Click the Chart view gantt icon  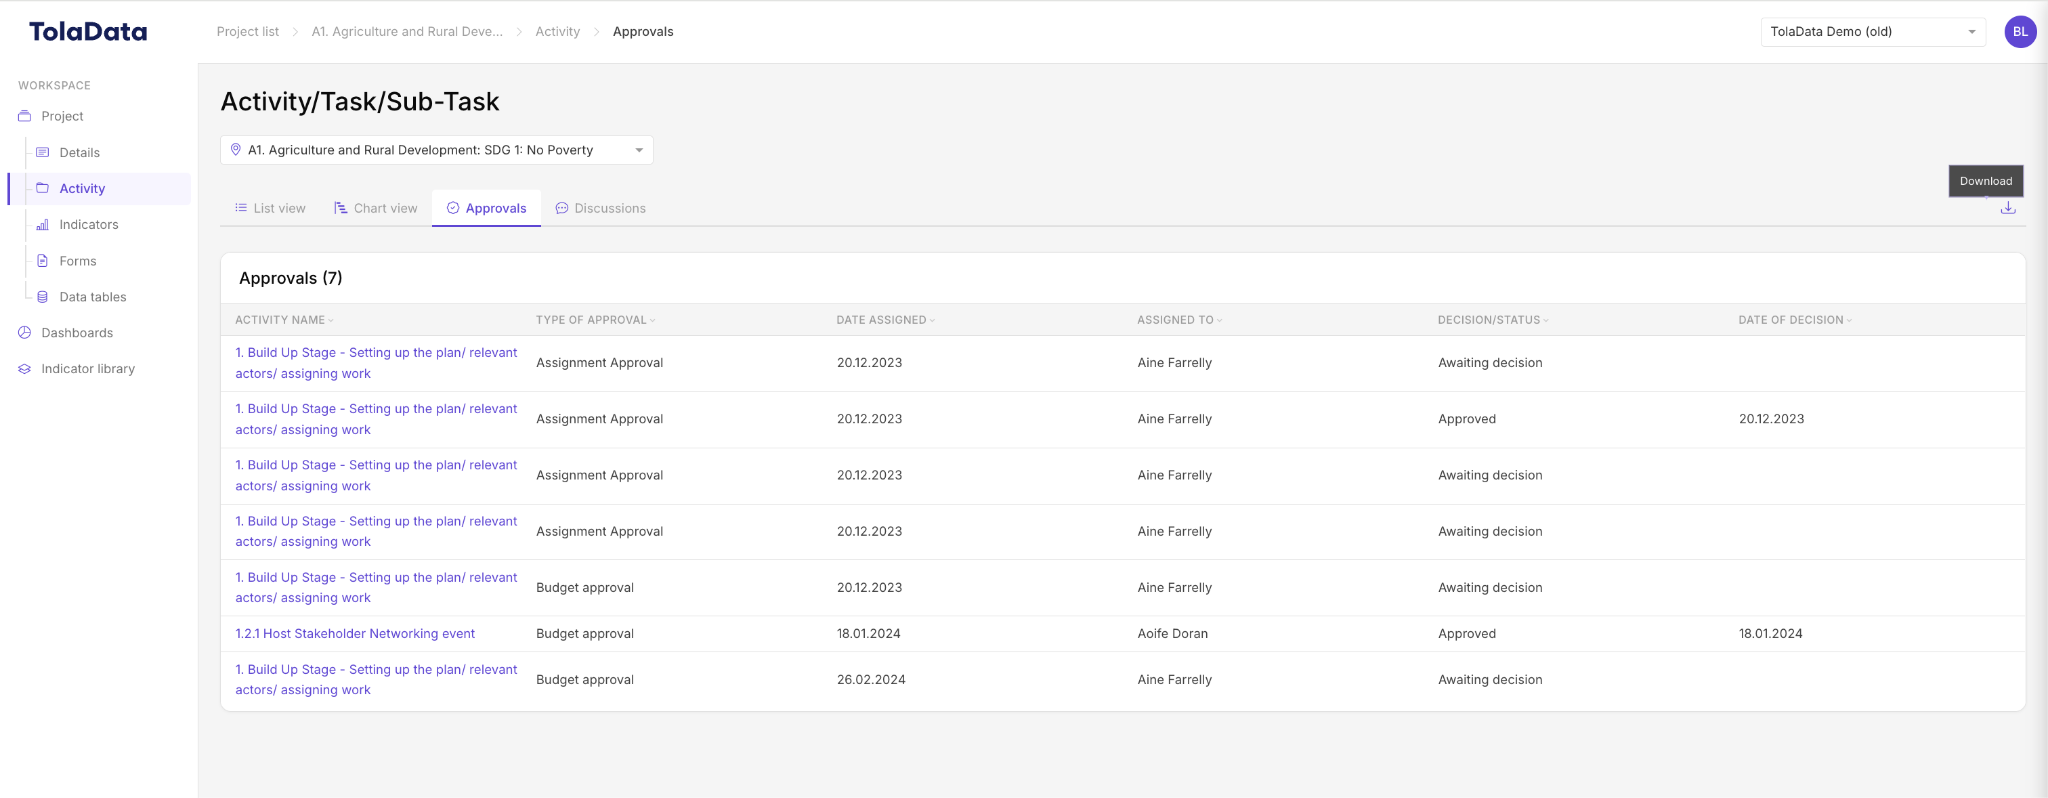tap(340, 208)
